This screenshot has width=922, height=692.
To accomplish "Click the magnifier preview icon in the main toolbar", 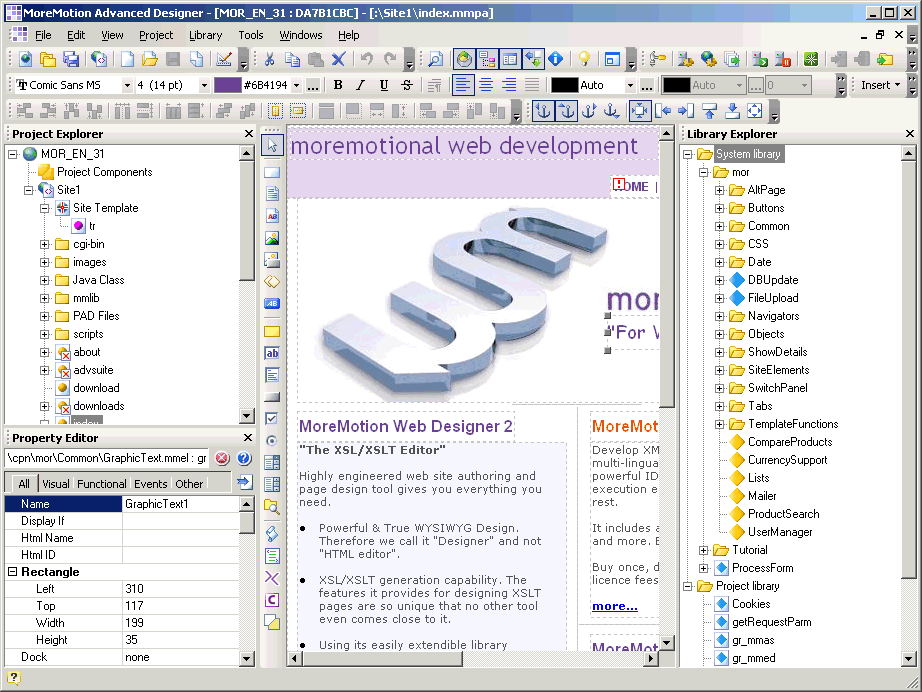I will tap(435, 59).
